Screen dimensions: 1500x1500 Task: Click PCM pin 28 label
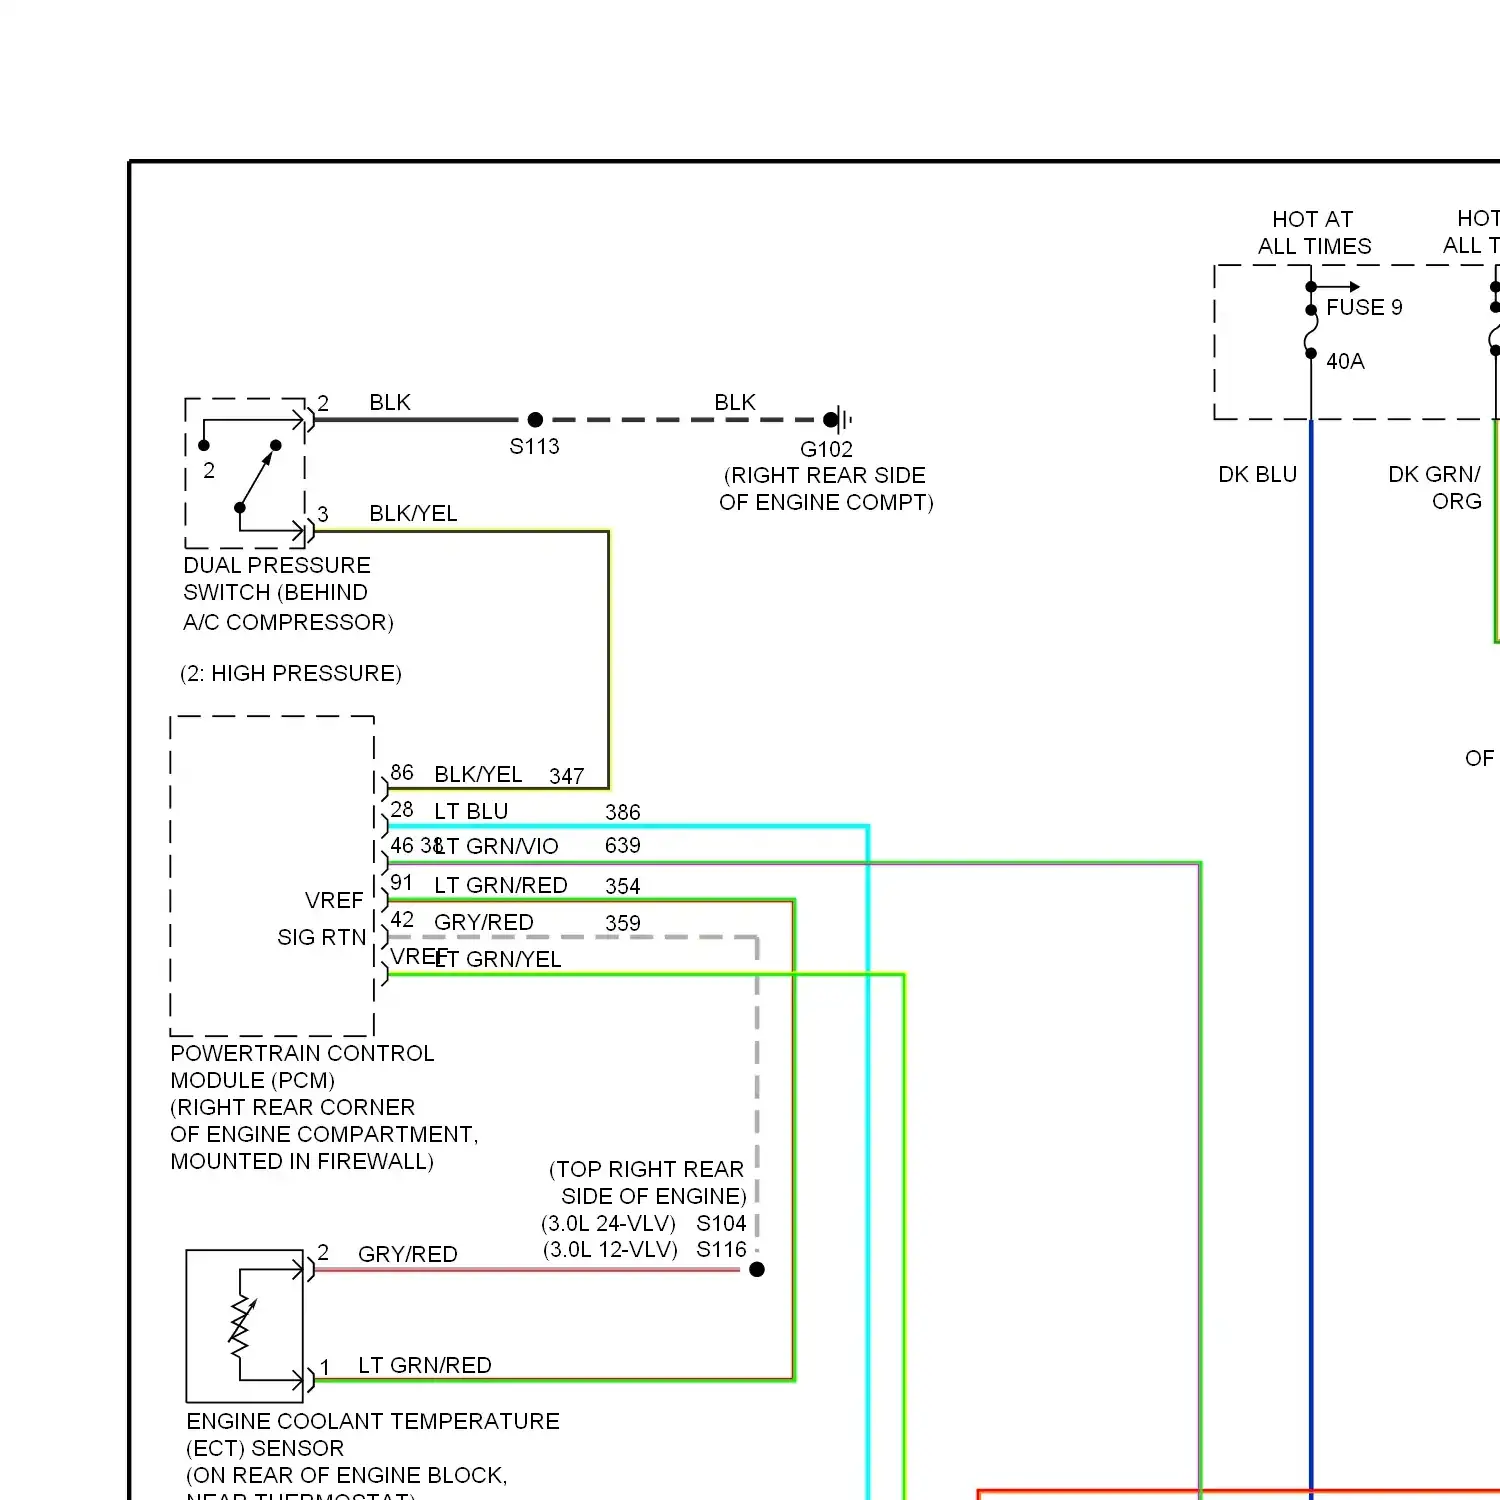click(402, 809)
